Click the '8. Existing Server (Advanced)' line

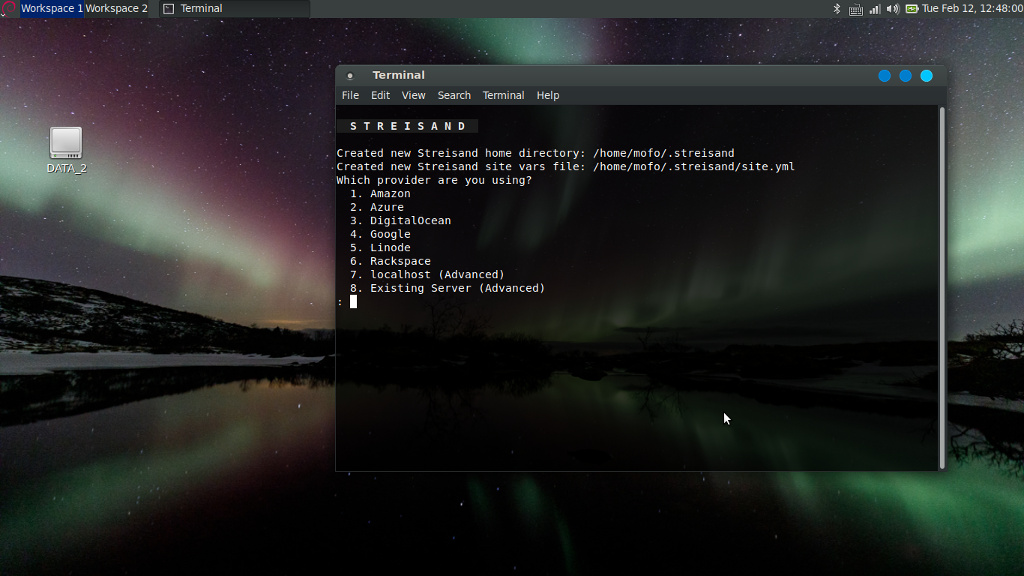[447, 288]
